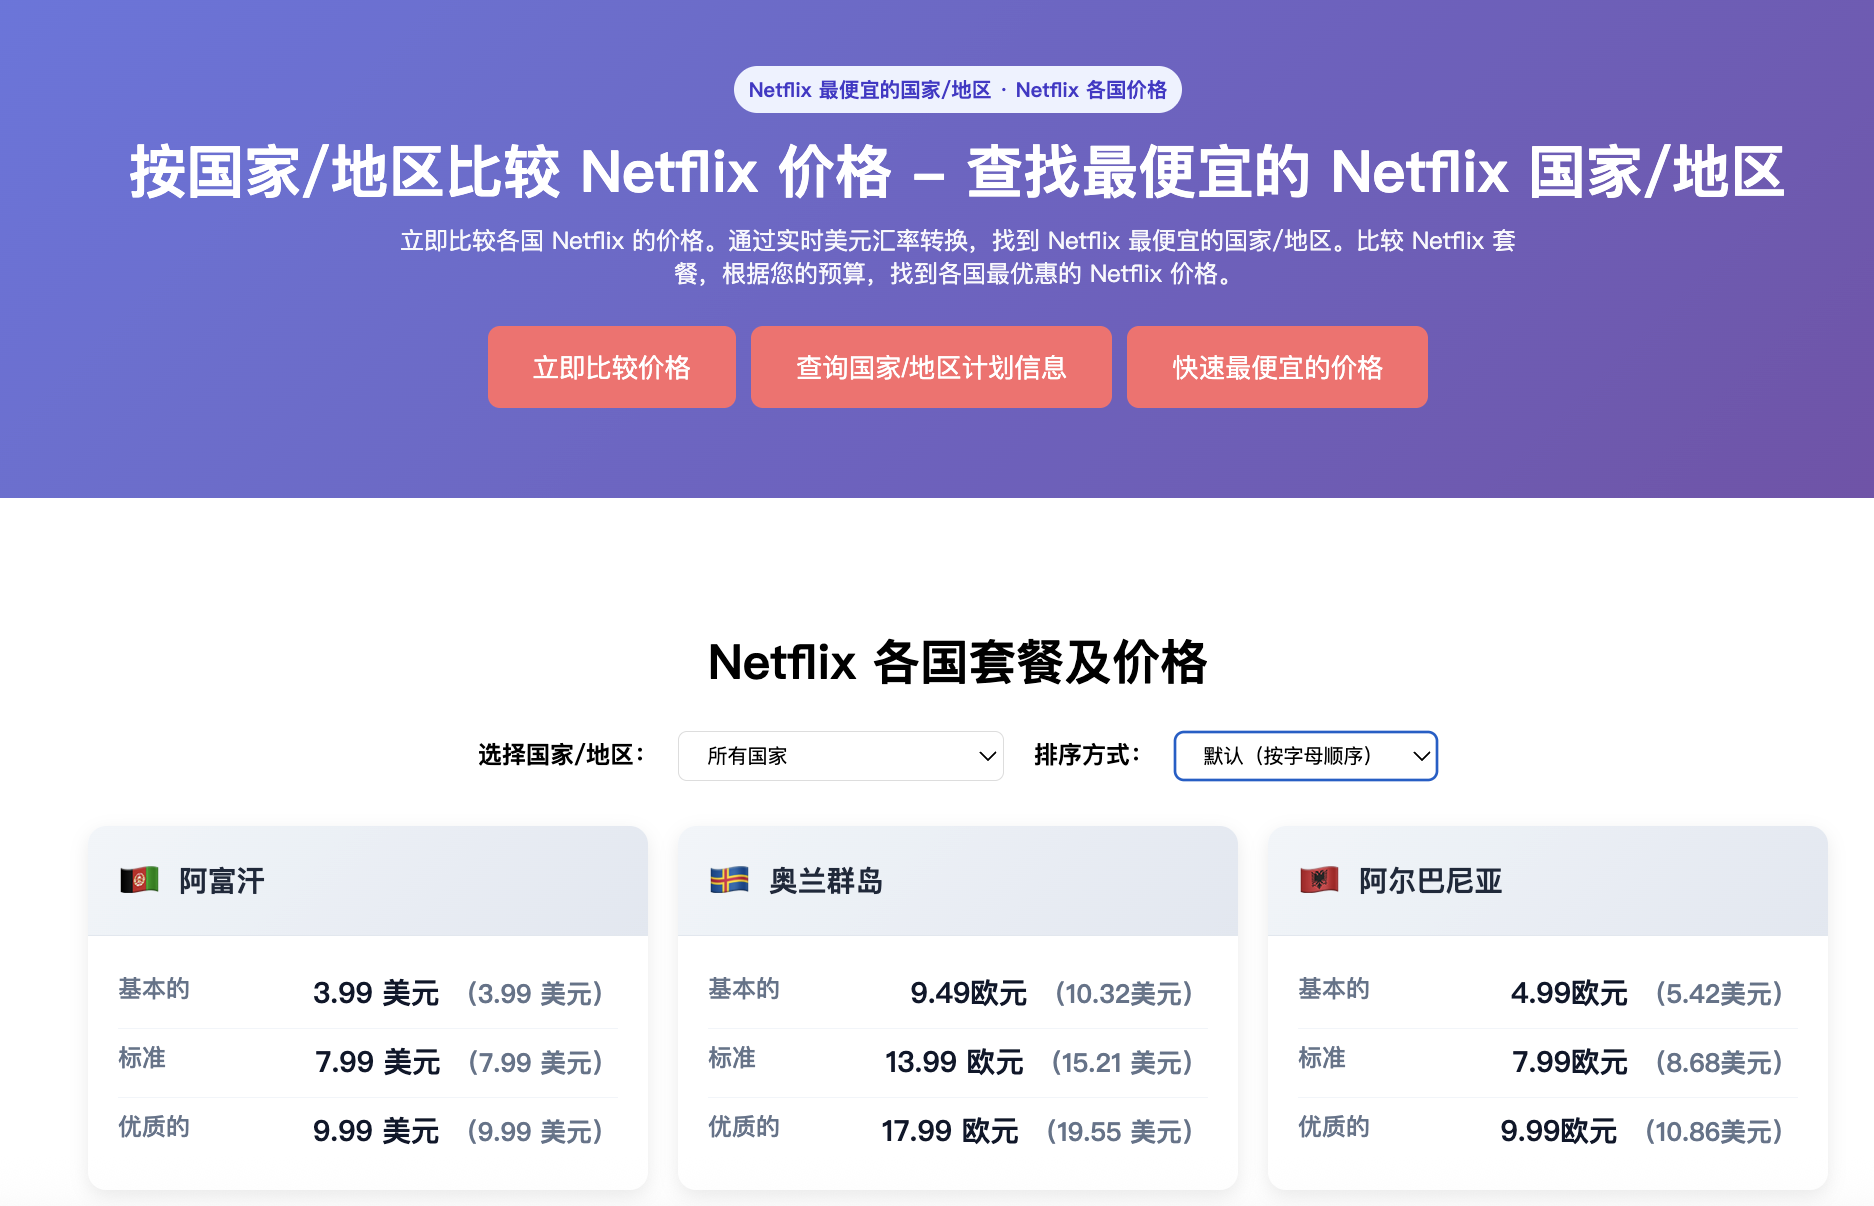Select 奥兰群岛's 优质的 plan price
Image resolution: width=1874 pixels, height=1206 pixels.
(x=949, y=1131)
